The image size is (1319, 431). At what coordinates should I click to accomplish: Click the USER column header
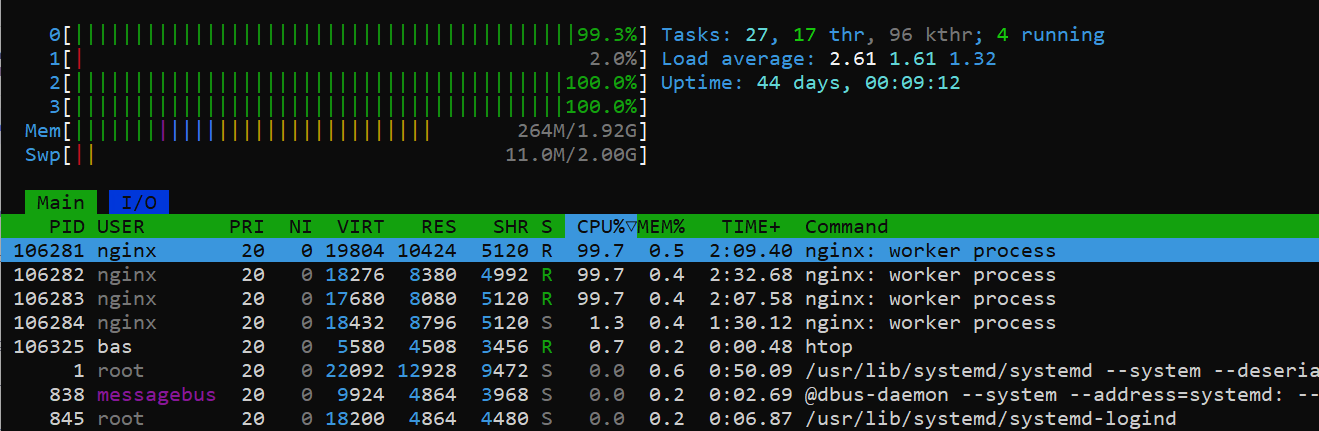(x=121, y=227)
